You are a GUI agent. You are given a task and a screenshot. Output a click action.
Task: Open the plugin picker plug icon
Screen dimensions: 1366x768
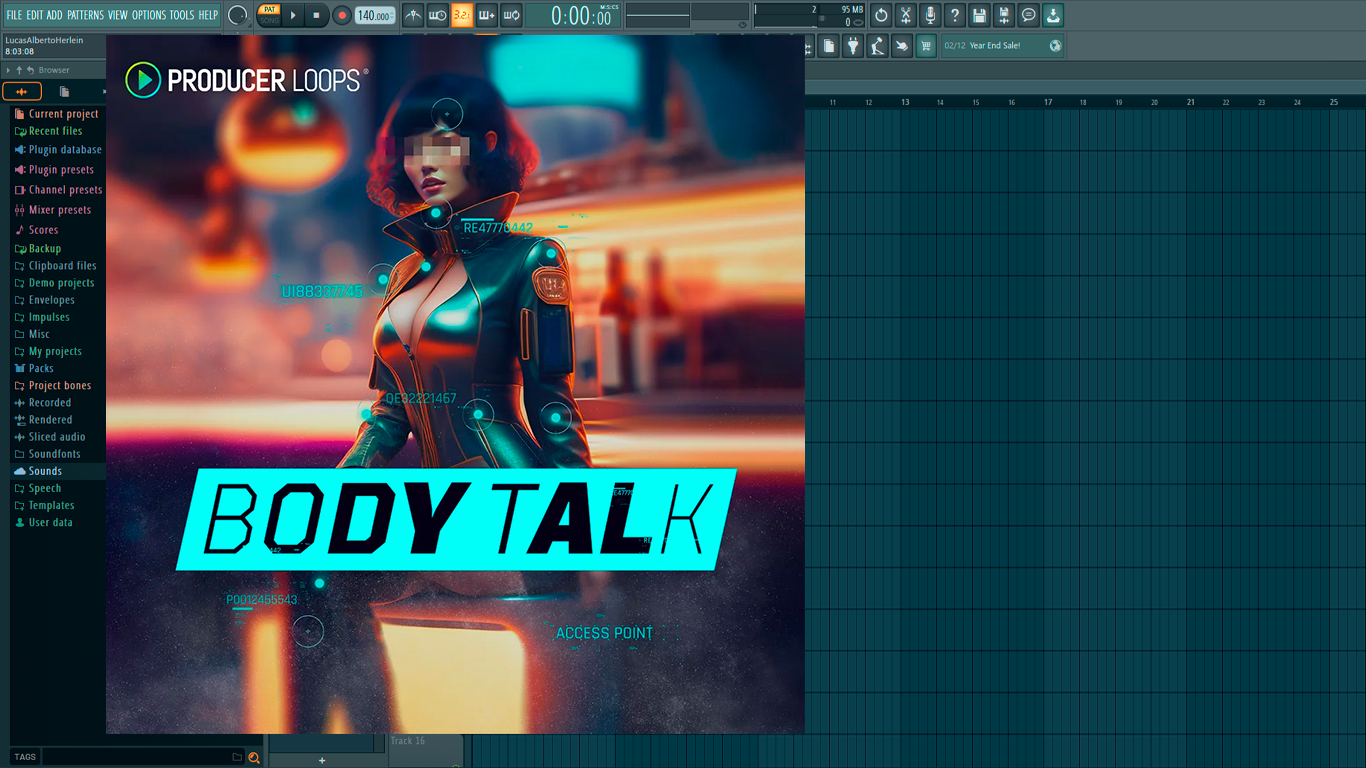[853, 45]
